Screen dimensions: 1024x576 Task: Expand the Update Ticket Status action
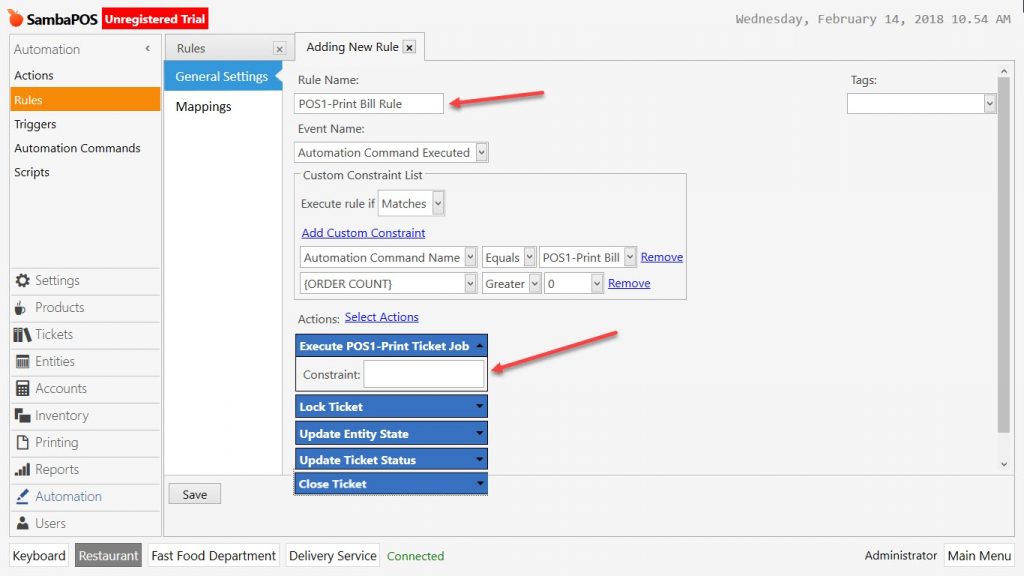[480, 460]
